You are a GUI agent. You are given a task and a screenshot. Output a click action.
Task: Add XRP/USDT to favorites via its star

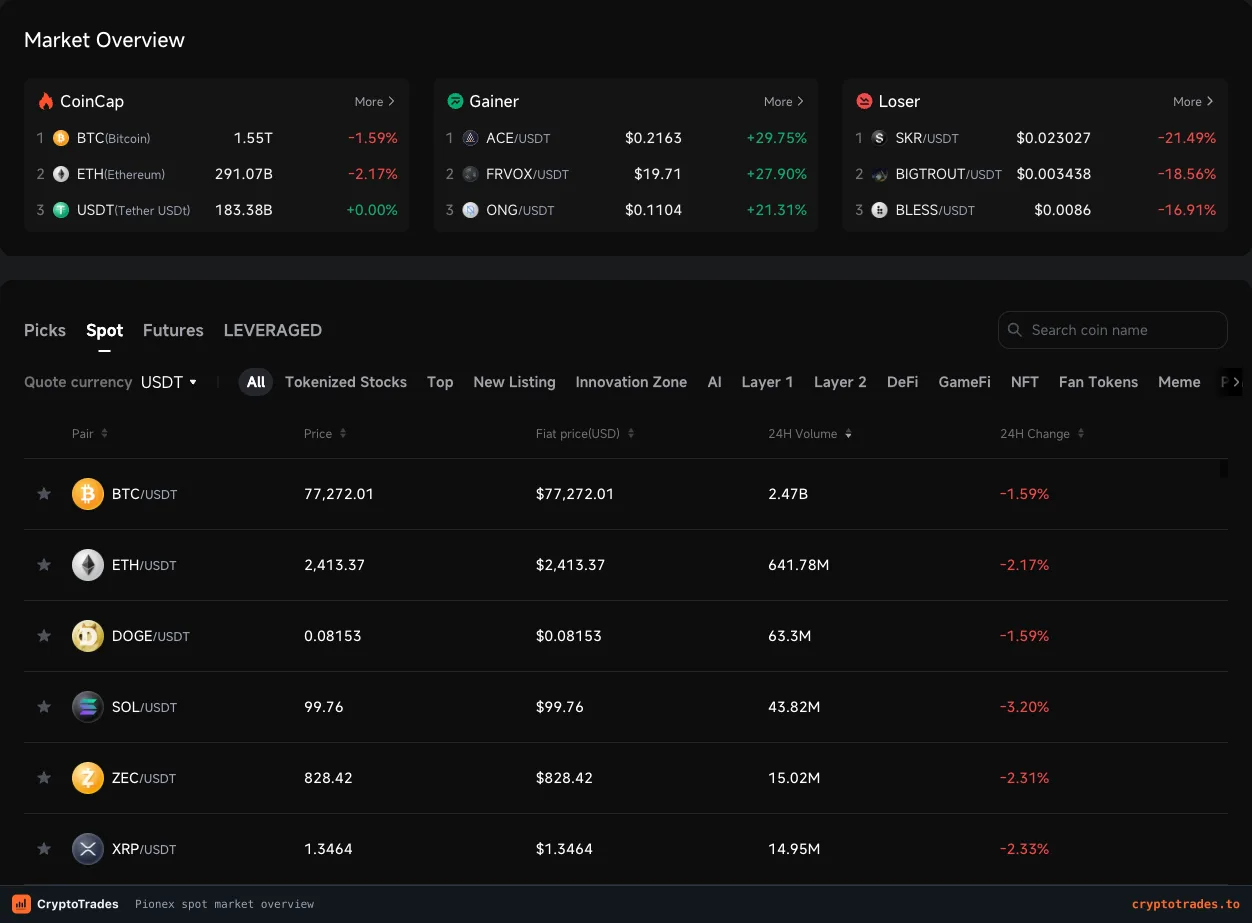[x=44, y=849]
